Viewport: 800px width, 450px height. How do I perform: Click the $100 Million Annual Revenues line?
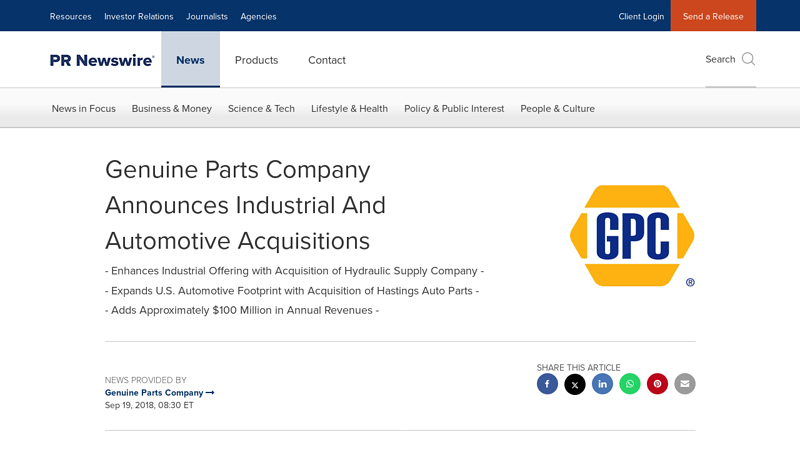[x=242, y=310]
